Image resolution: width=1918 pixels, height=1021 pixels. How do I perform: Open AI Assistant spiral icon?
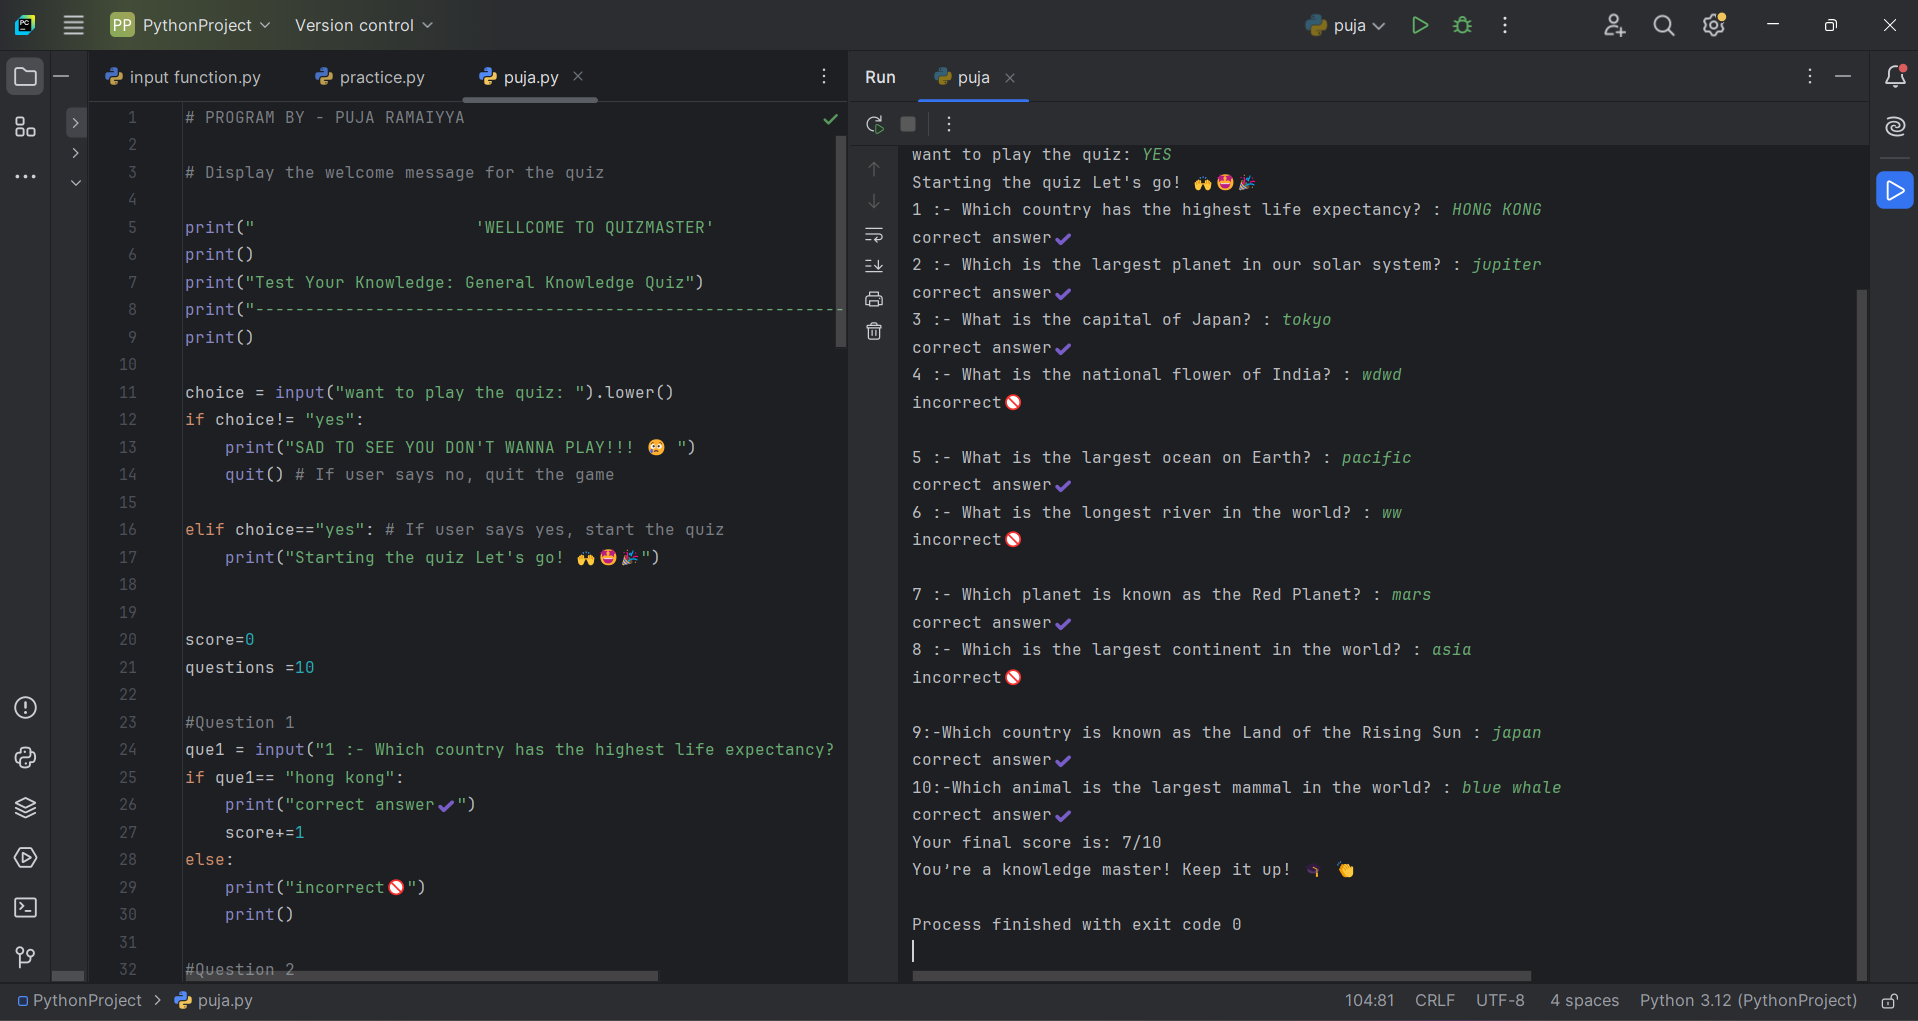click(x=1895, y=126)
